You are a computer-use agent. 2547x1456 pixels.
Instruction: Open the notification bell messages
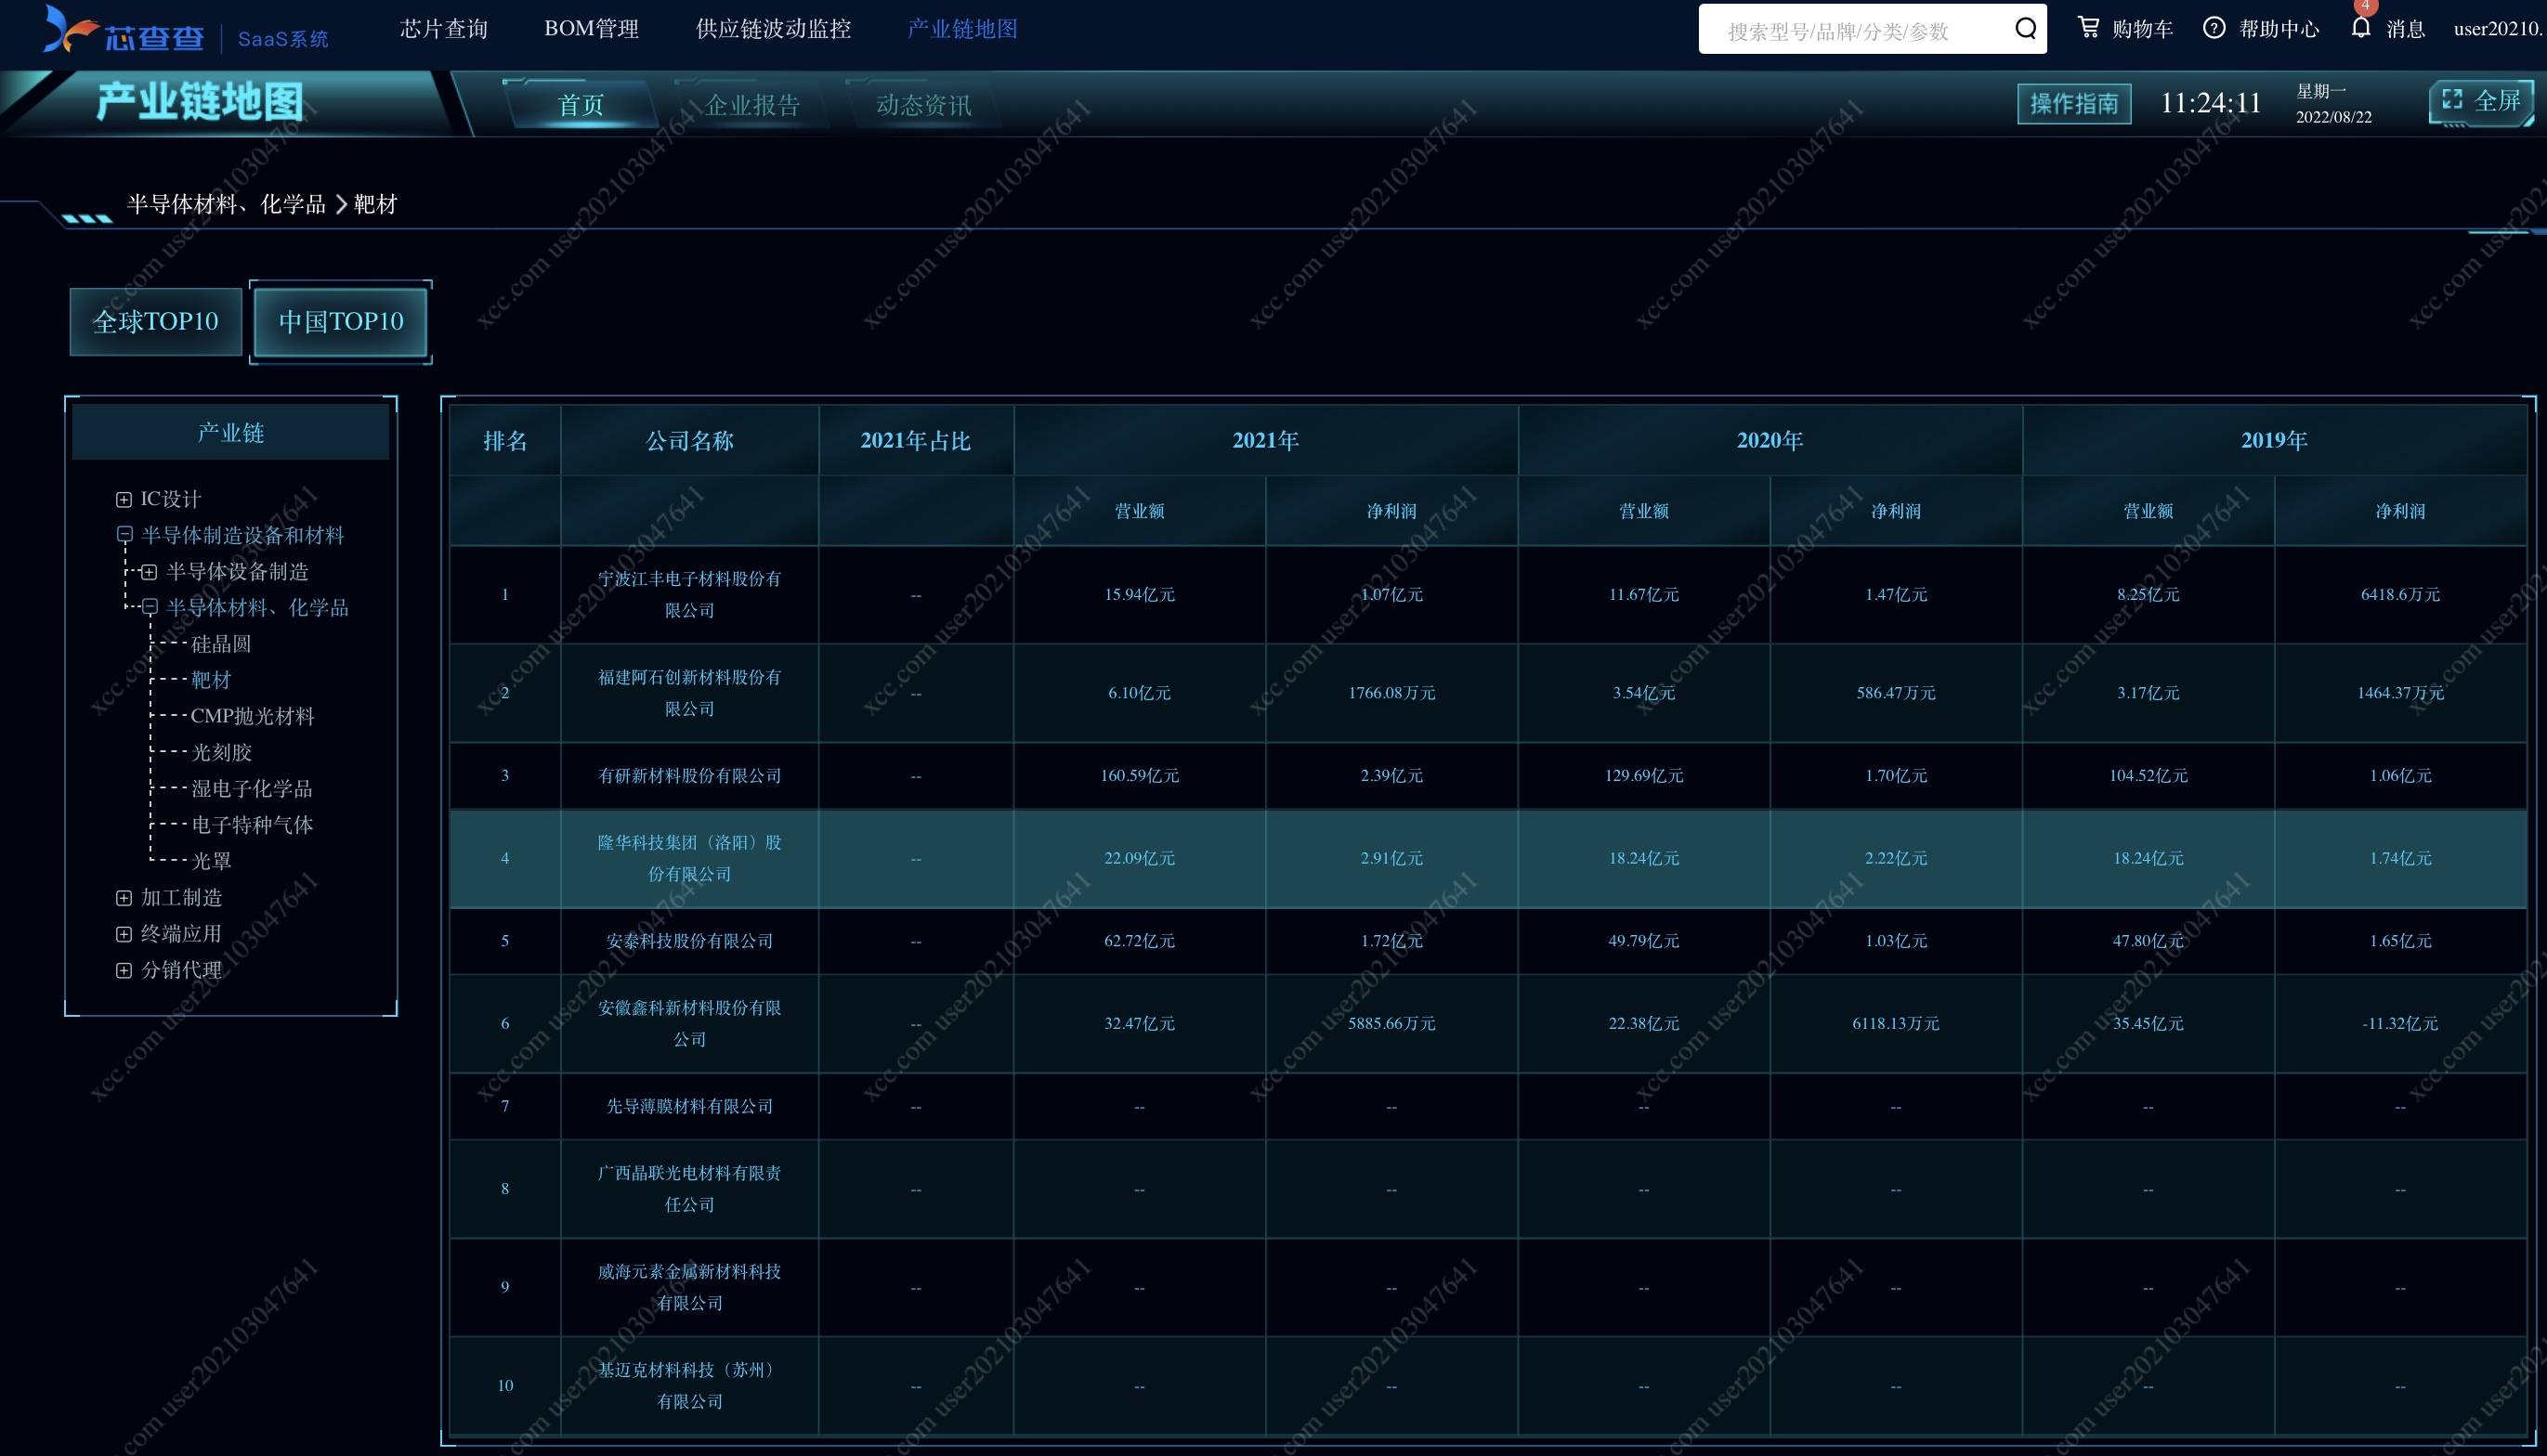pos(2361,27)
